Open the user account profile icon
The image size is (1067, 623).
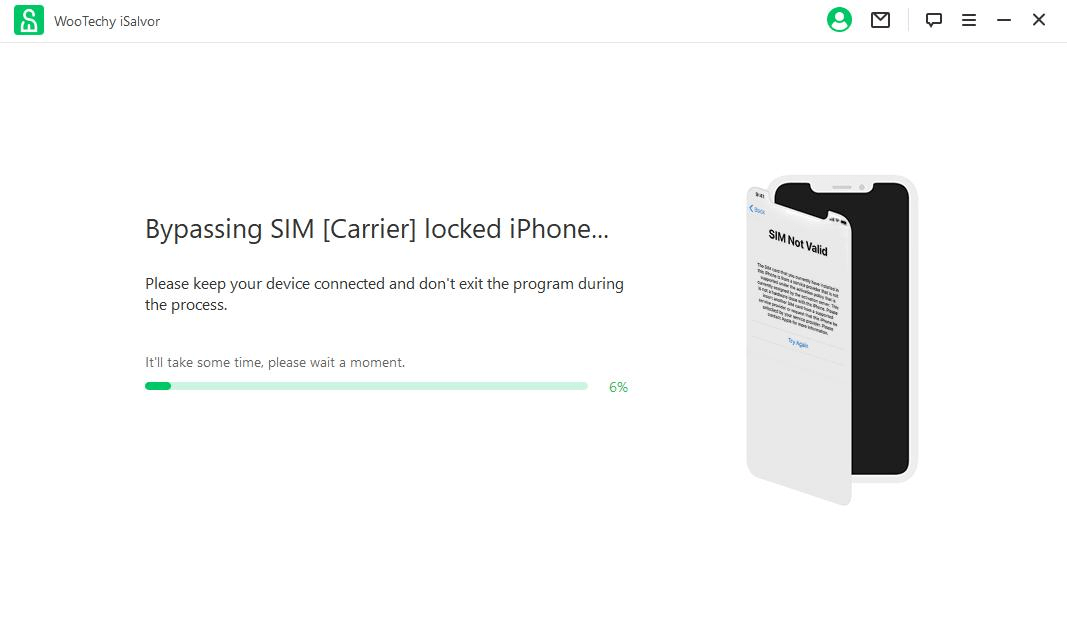[839, 20]
